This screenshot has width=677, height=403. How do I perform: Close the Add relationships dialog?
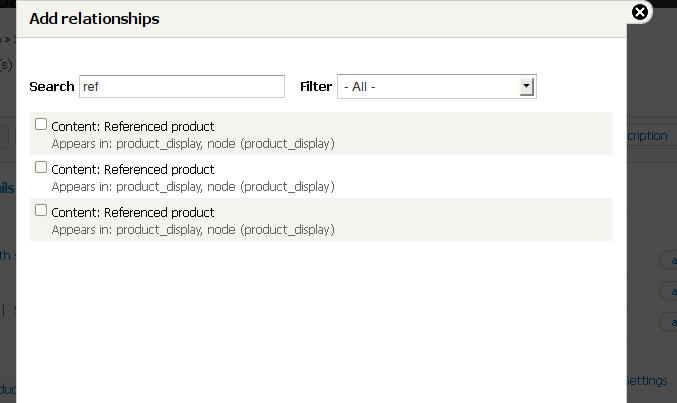point(641,12)
